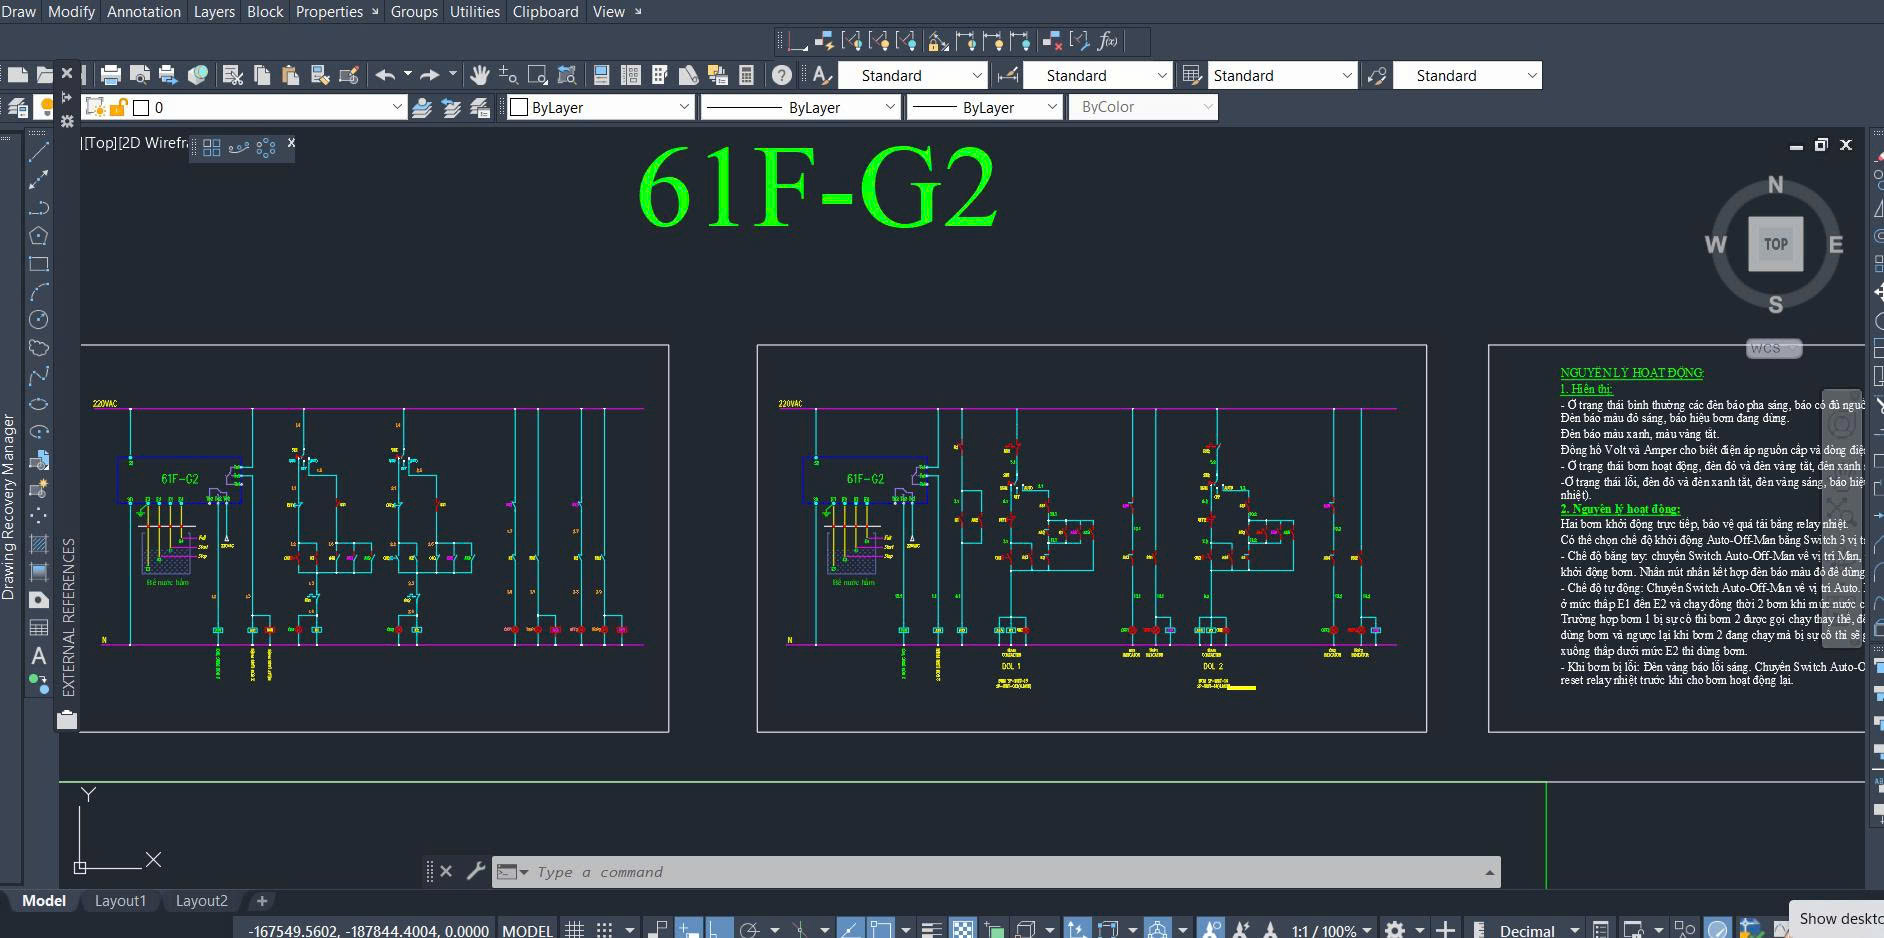
Task: Click the Undo arrow icon
Action: [x=385, y=75]
